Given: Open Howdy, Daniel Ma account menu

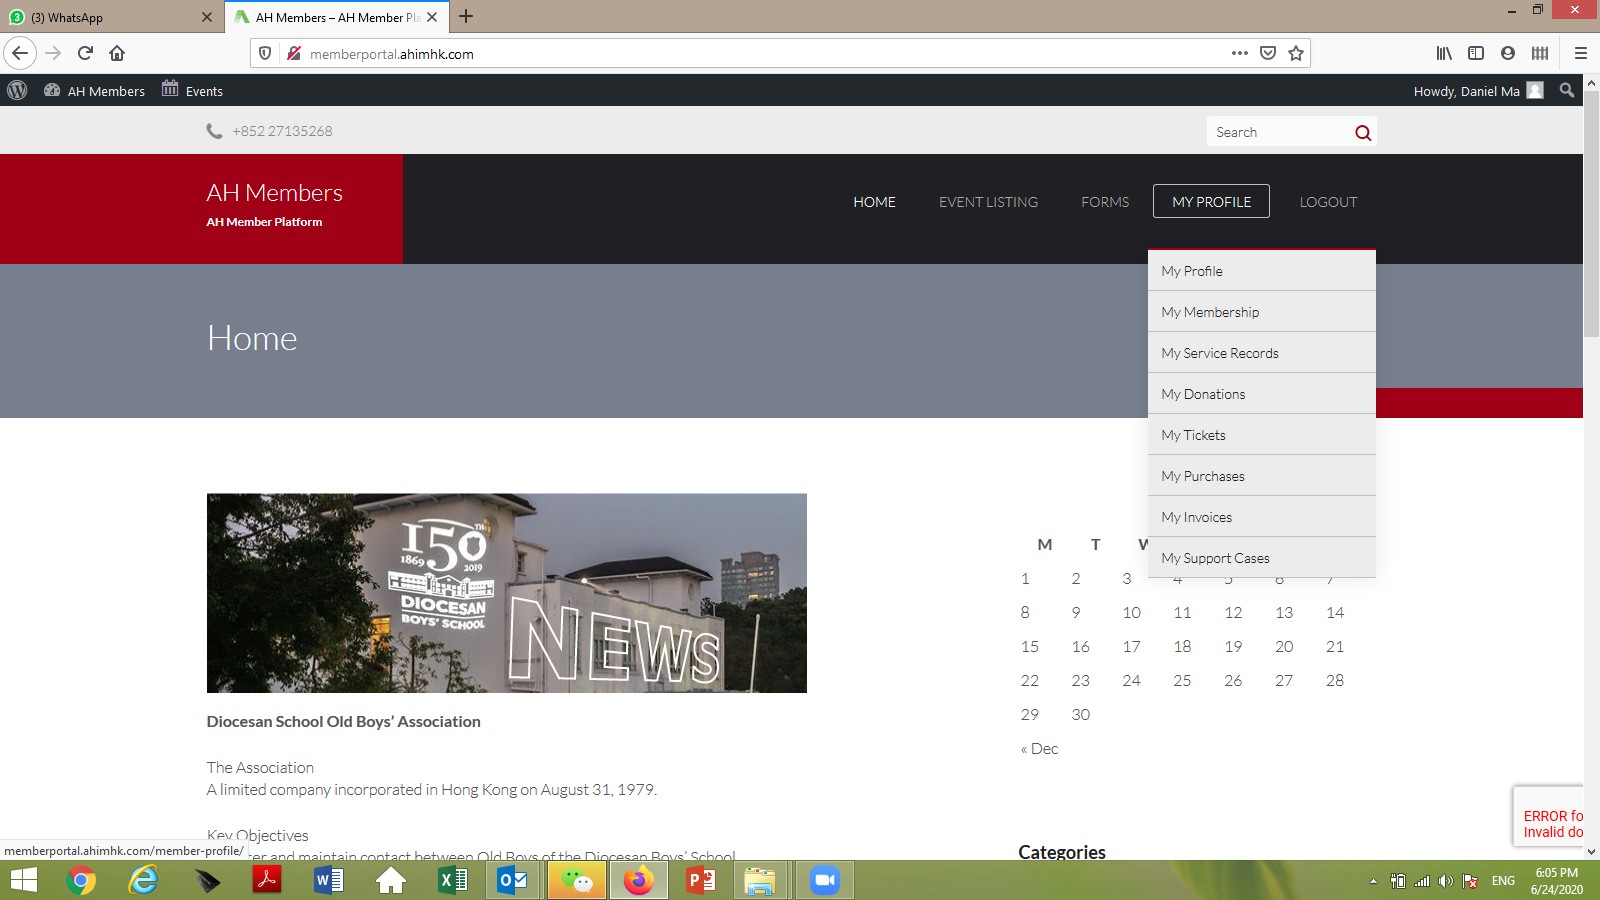Looking at the screenshot, I should [1479, 91].
